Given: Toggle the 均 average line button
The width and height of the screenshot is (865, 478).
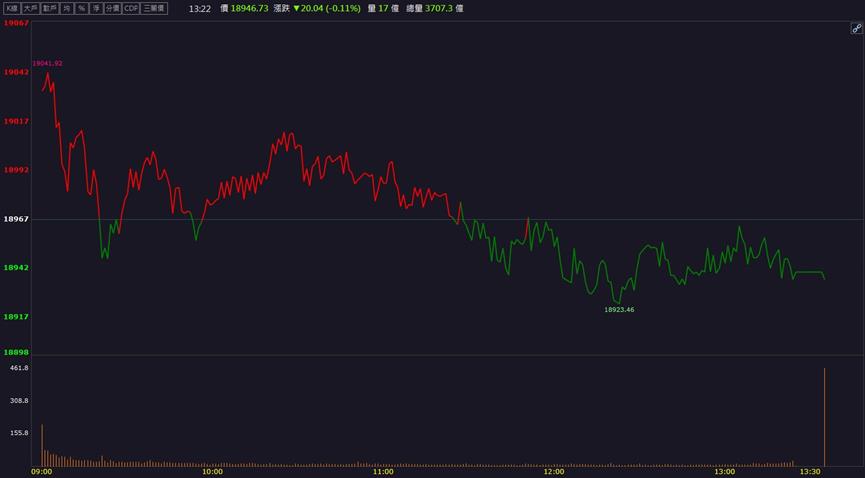Looking at the screenshot, I should tap(67, 8).
